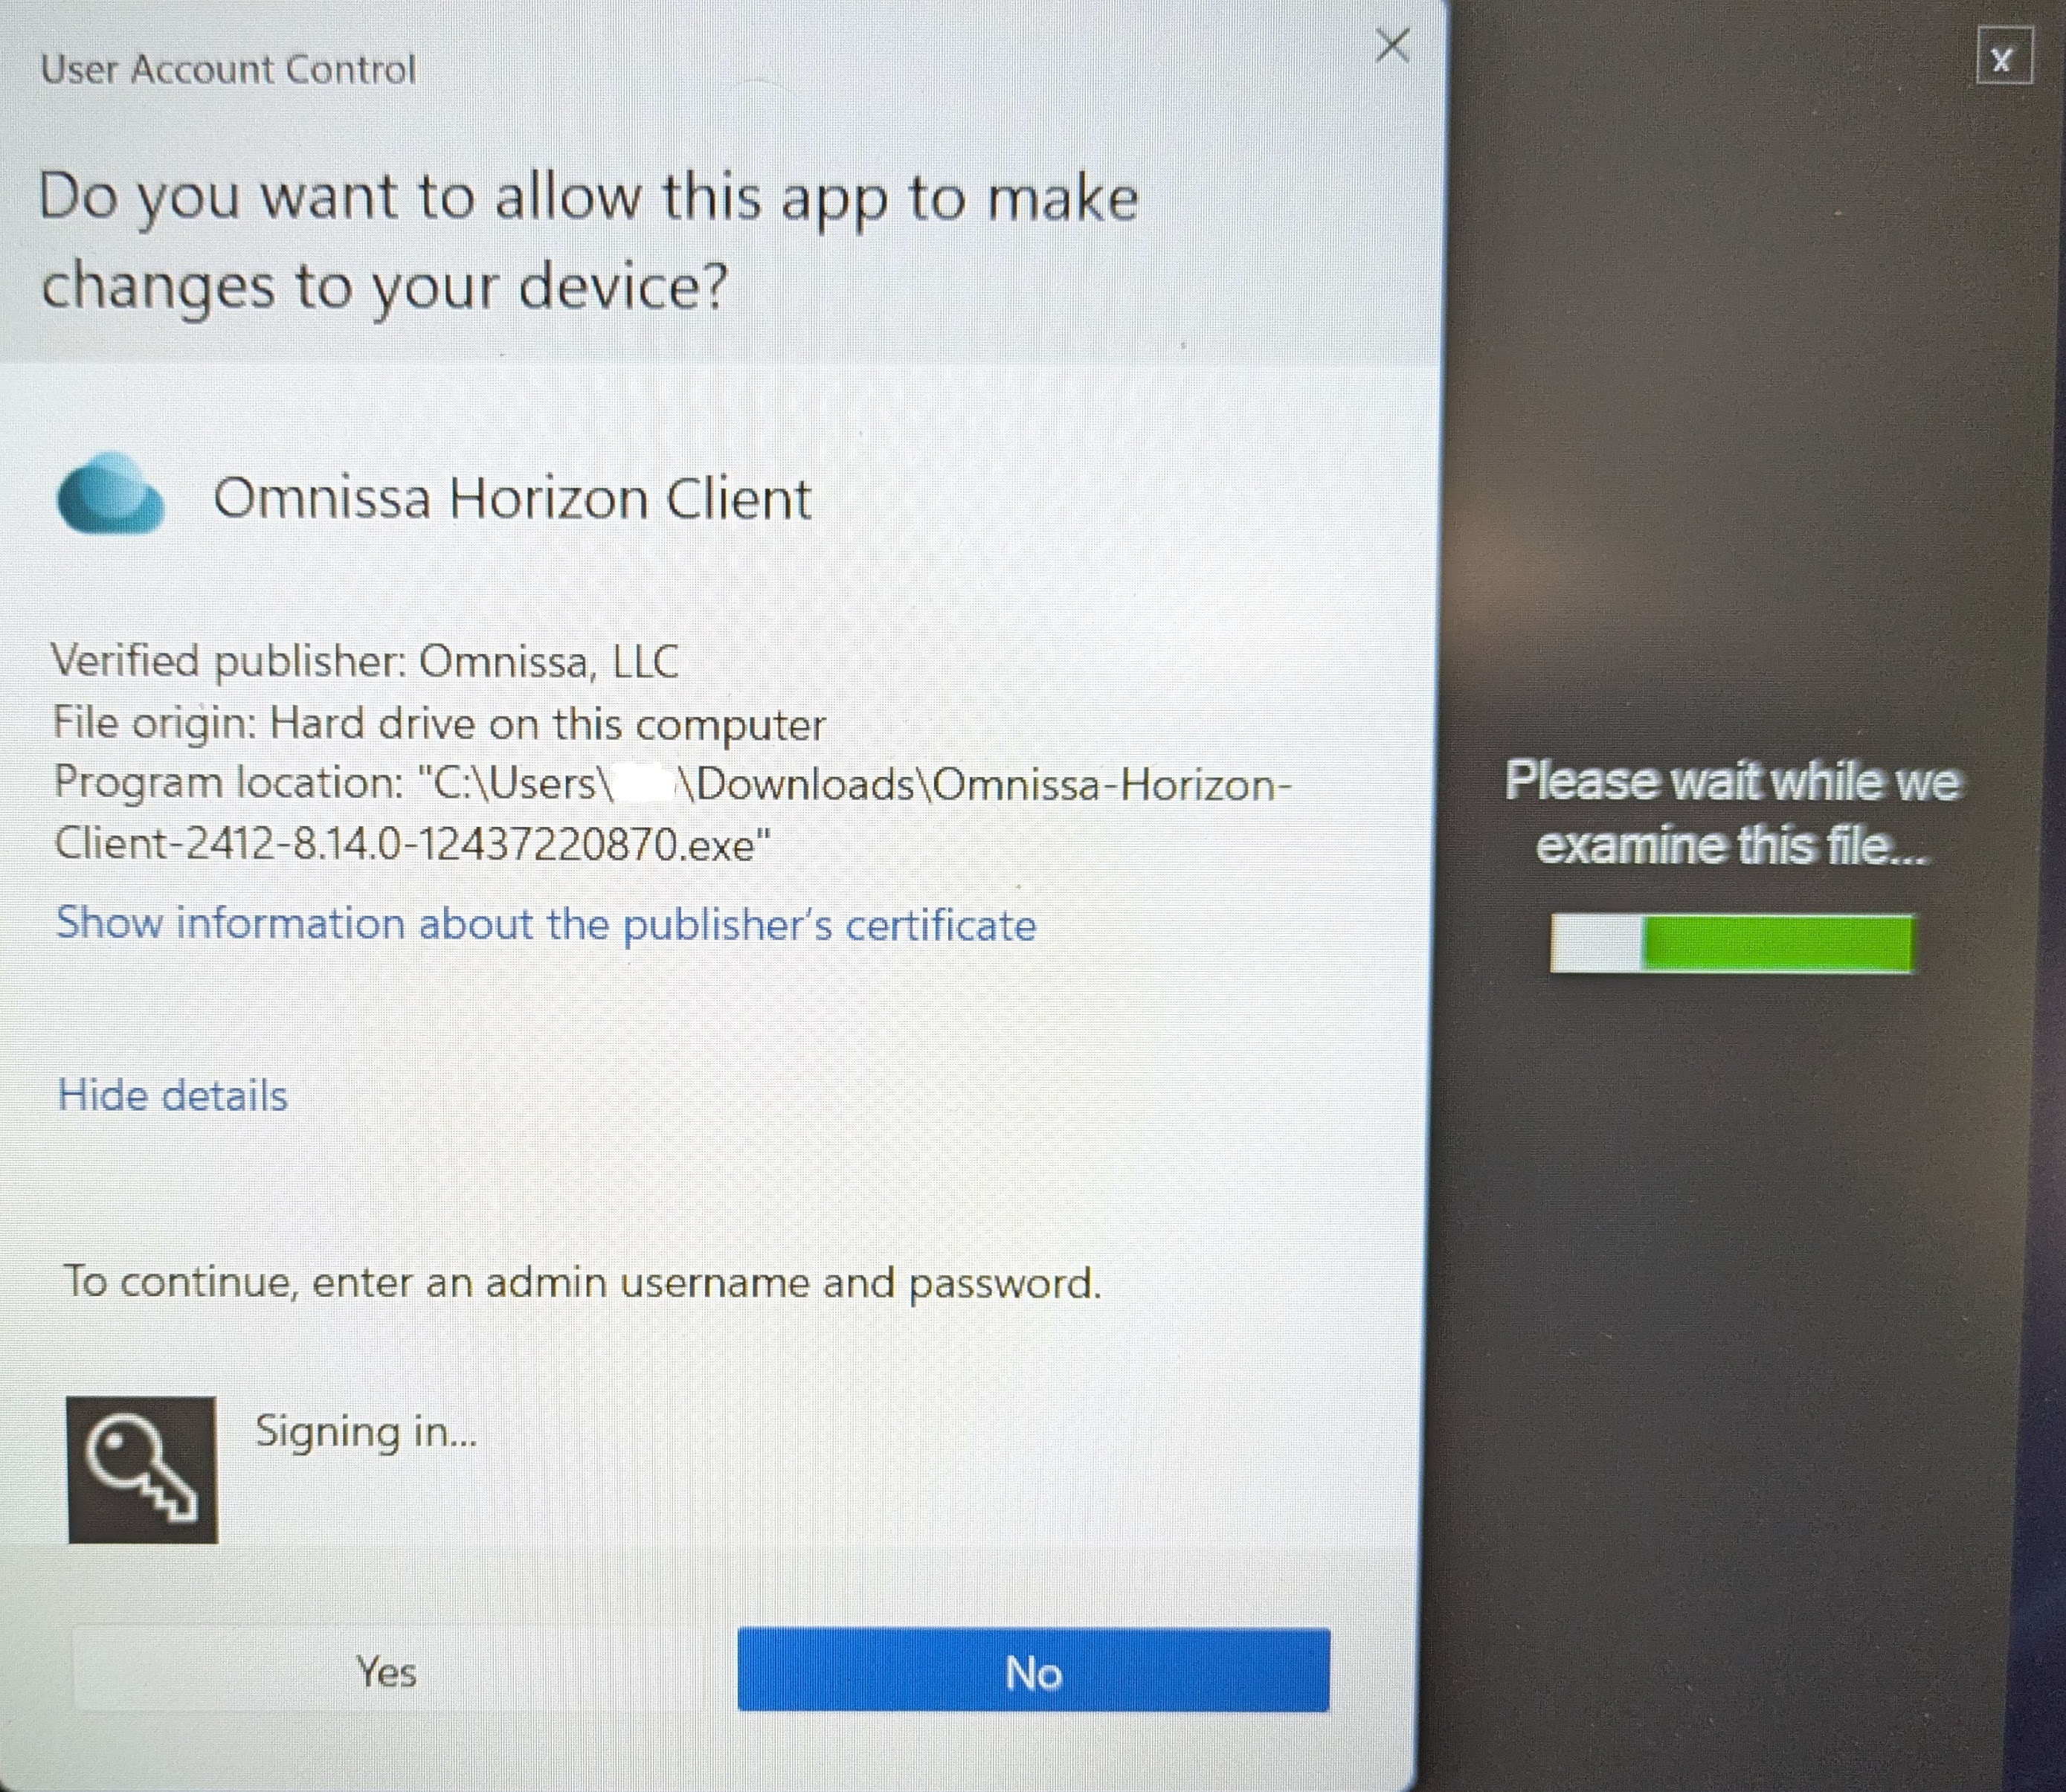Open publisher's certificate information link
2066x1792 pixels.
[x=546, y=923]
